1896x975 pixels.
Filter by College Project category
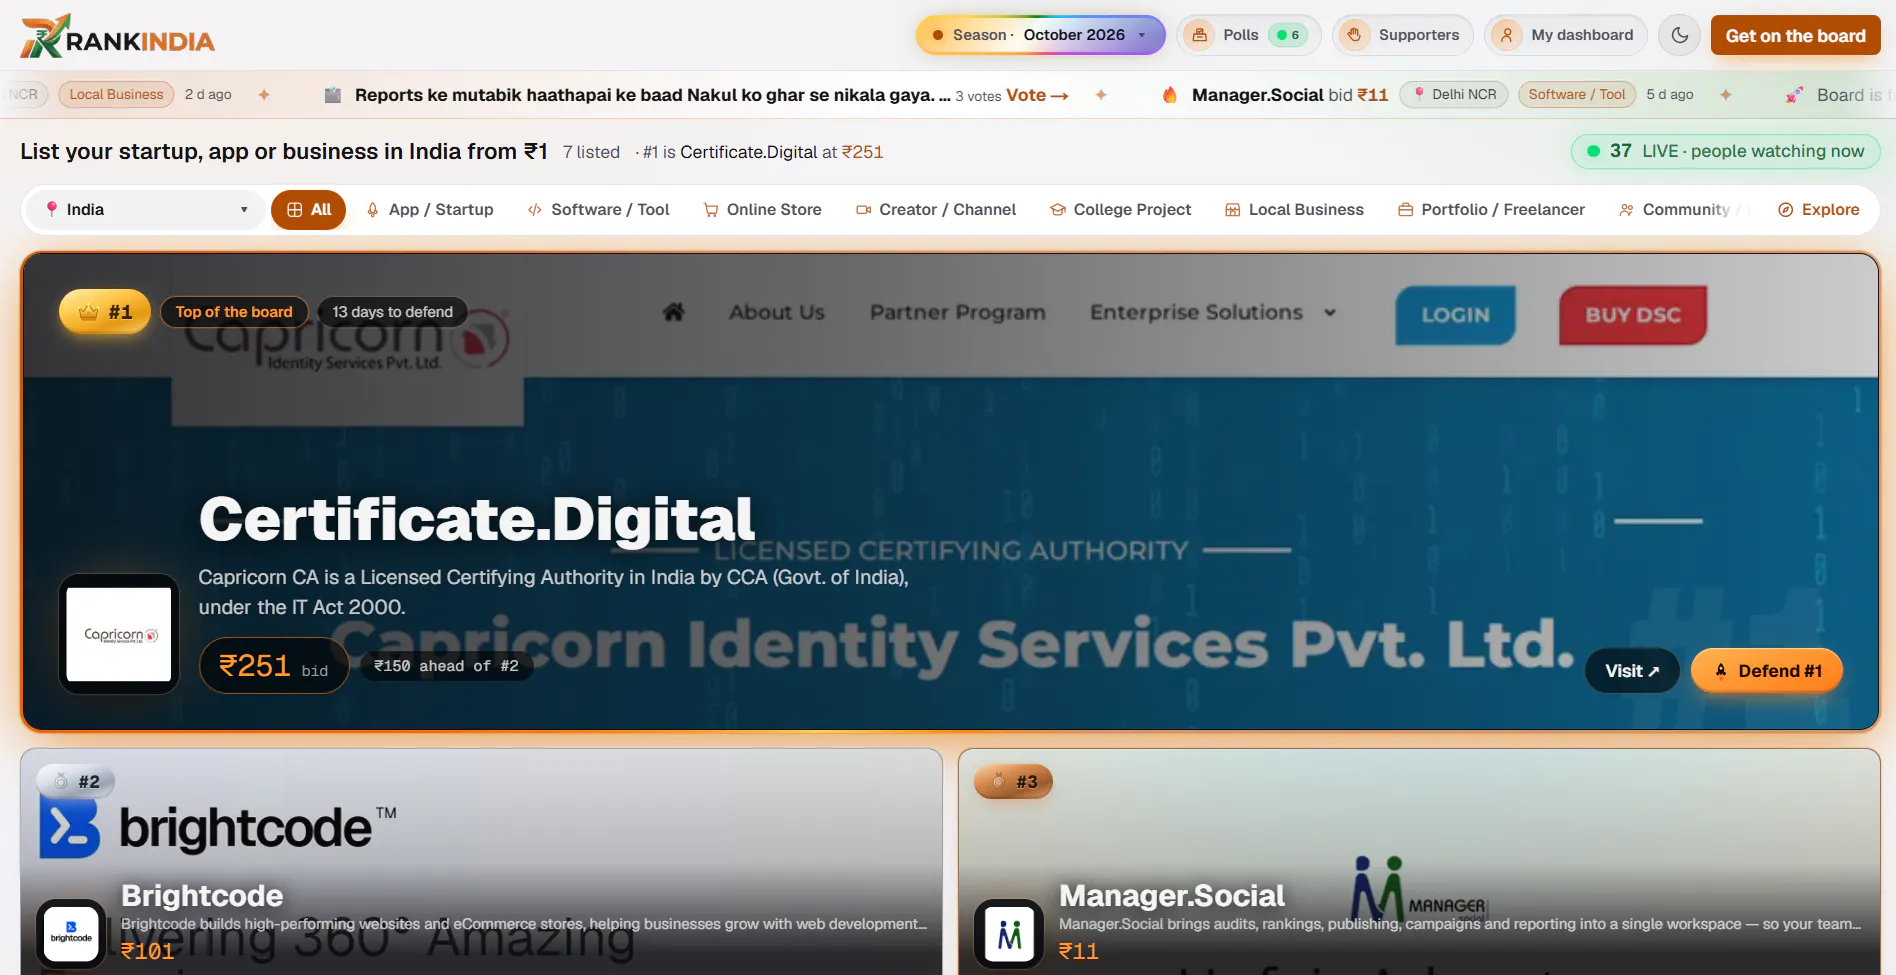1120,210
